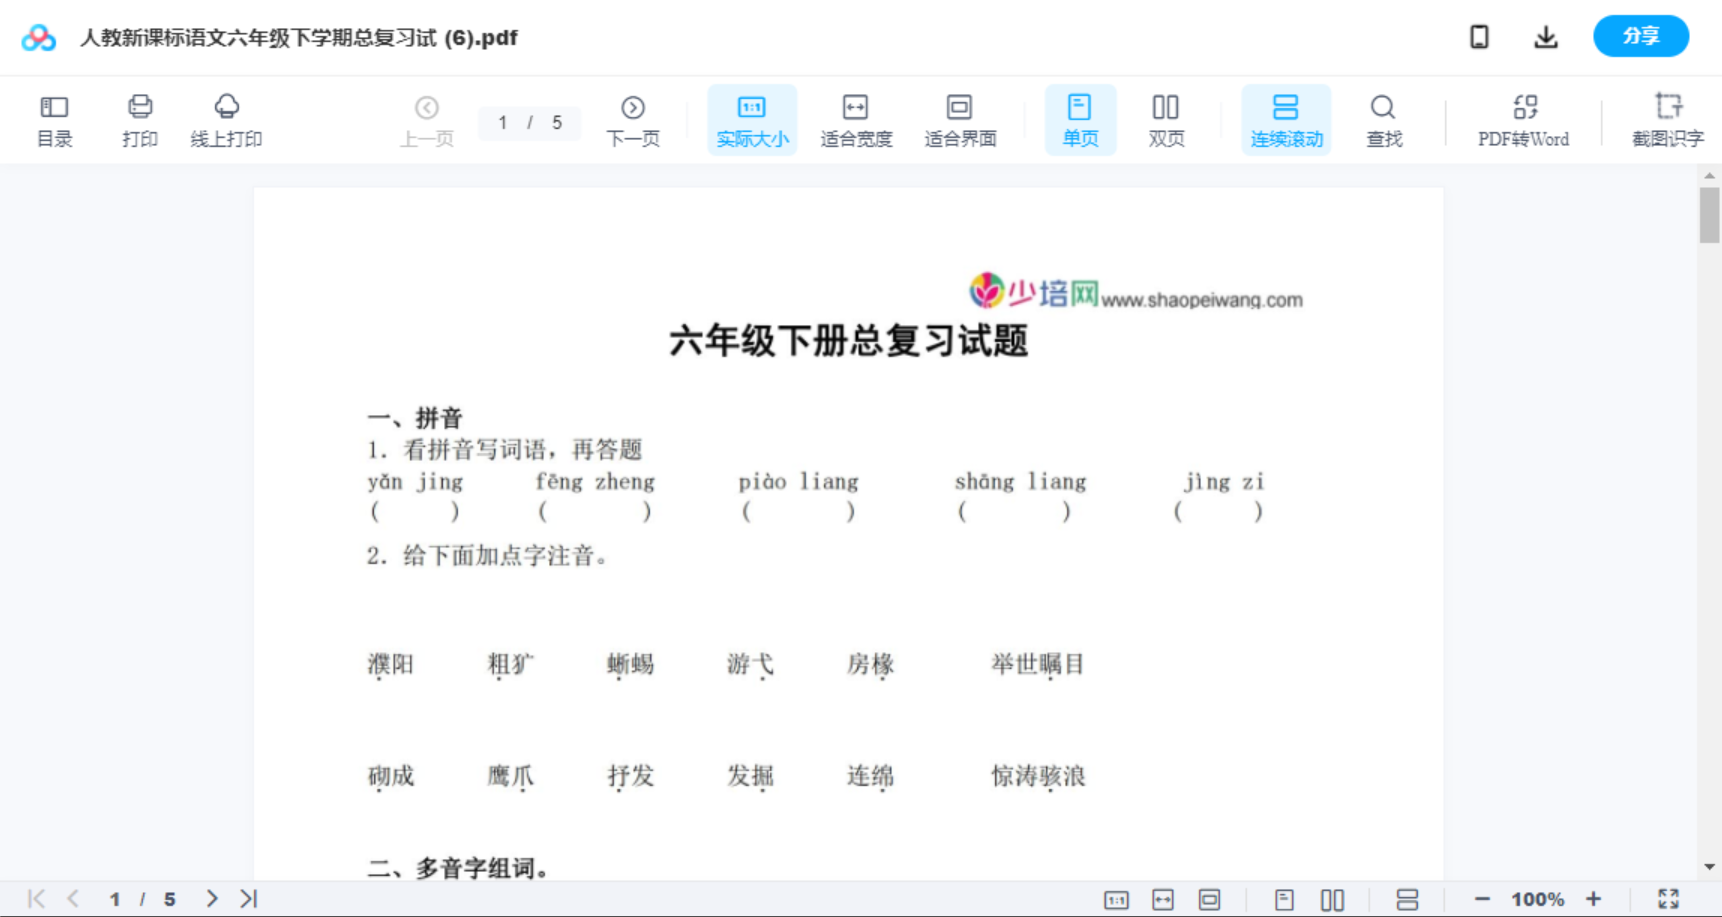The width and height of the screenshot is (1722, 917).
Task: Switch to 双页 two-page view
Action: pyautogui.click(x=1165, y=119)
